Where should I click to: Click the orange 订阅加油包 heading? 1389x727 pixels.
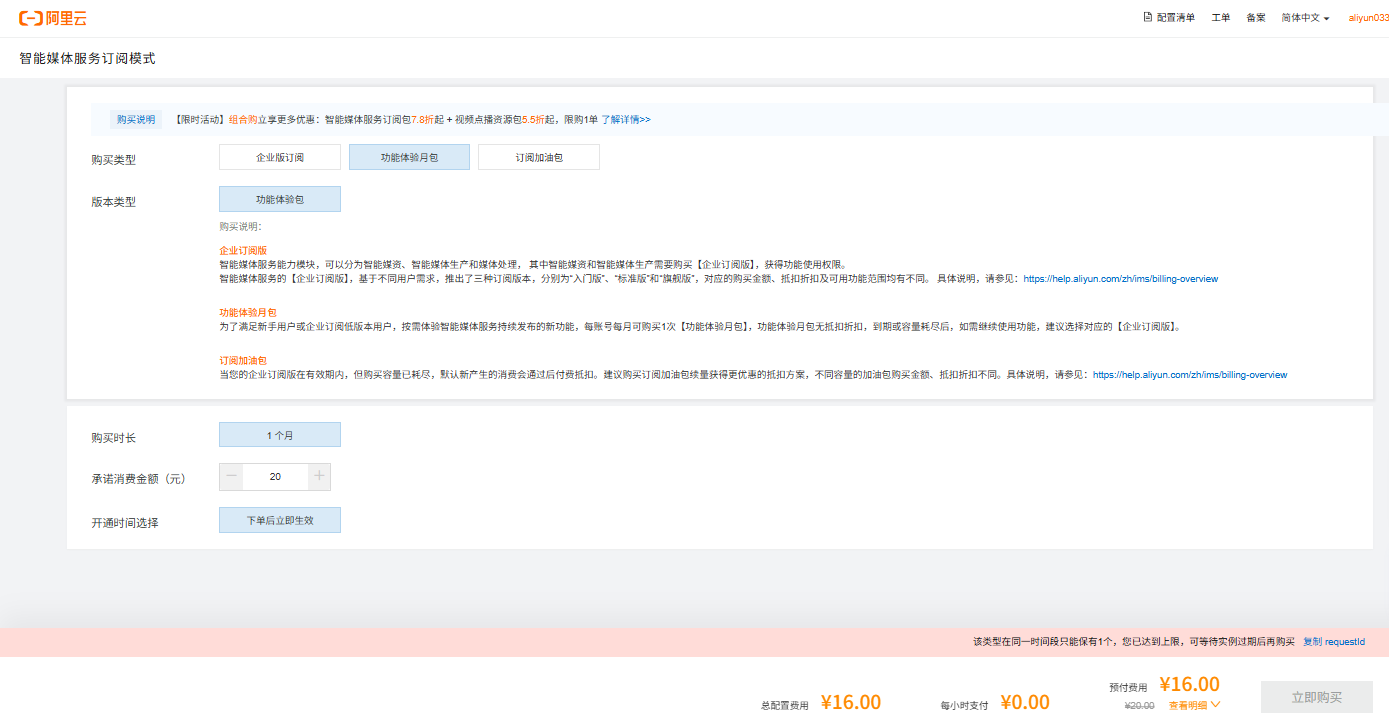pyautogui.click(x=243, y=360)
